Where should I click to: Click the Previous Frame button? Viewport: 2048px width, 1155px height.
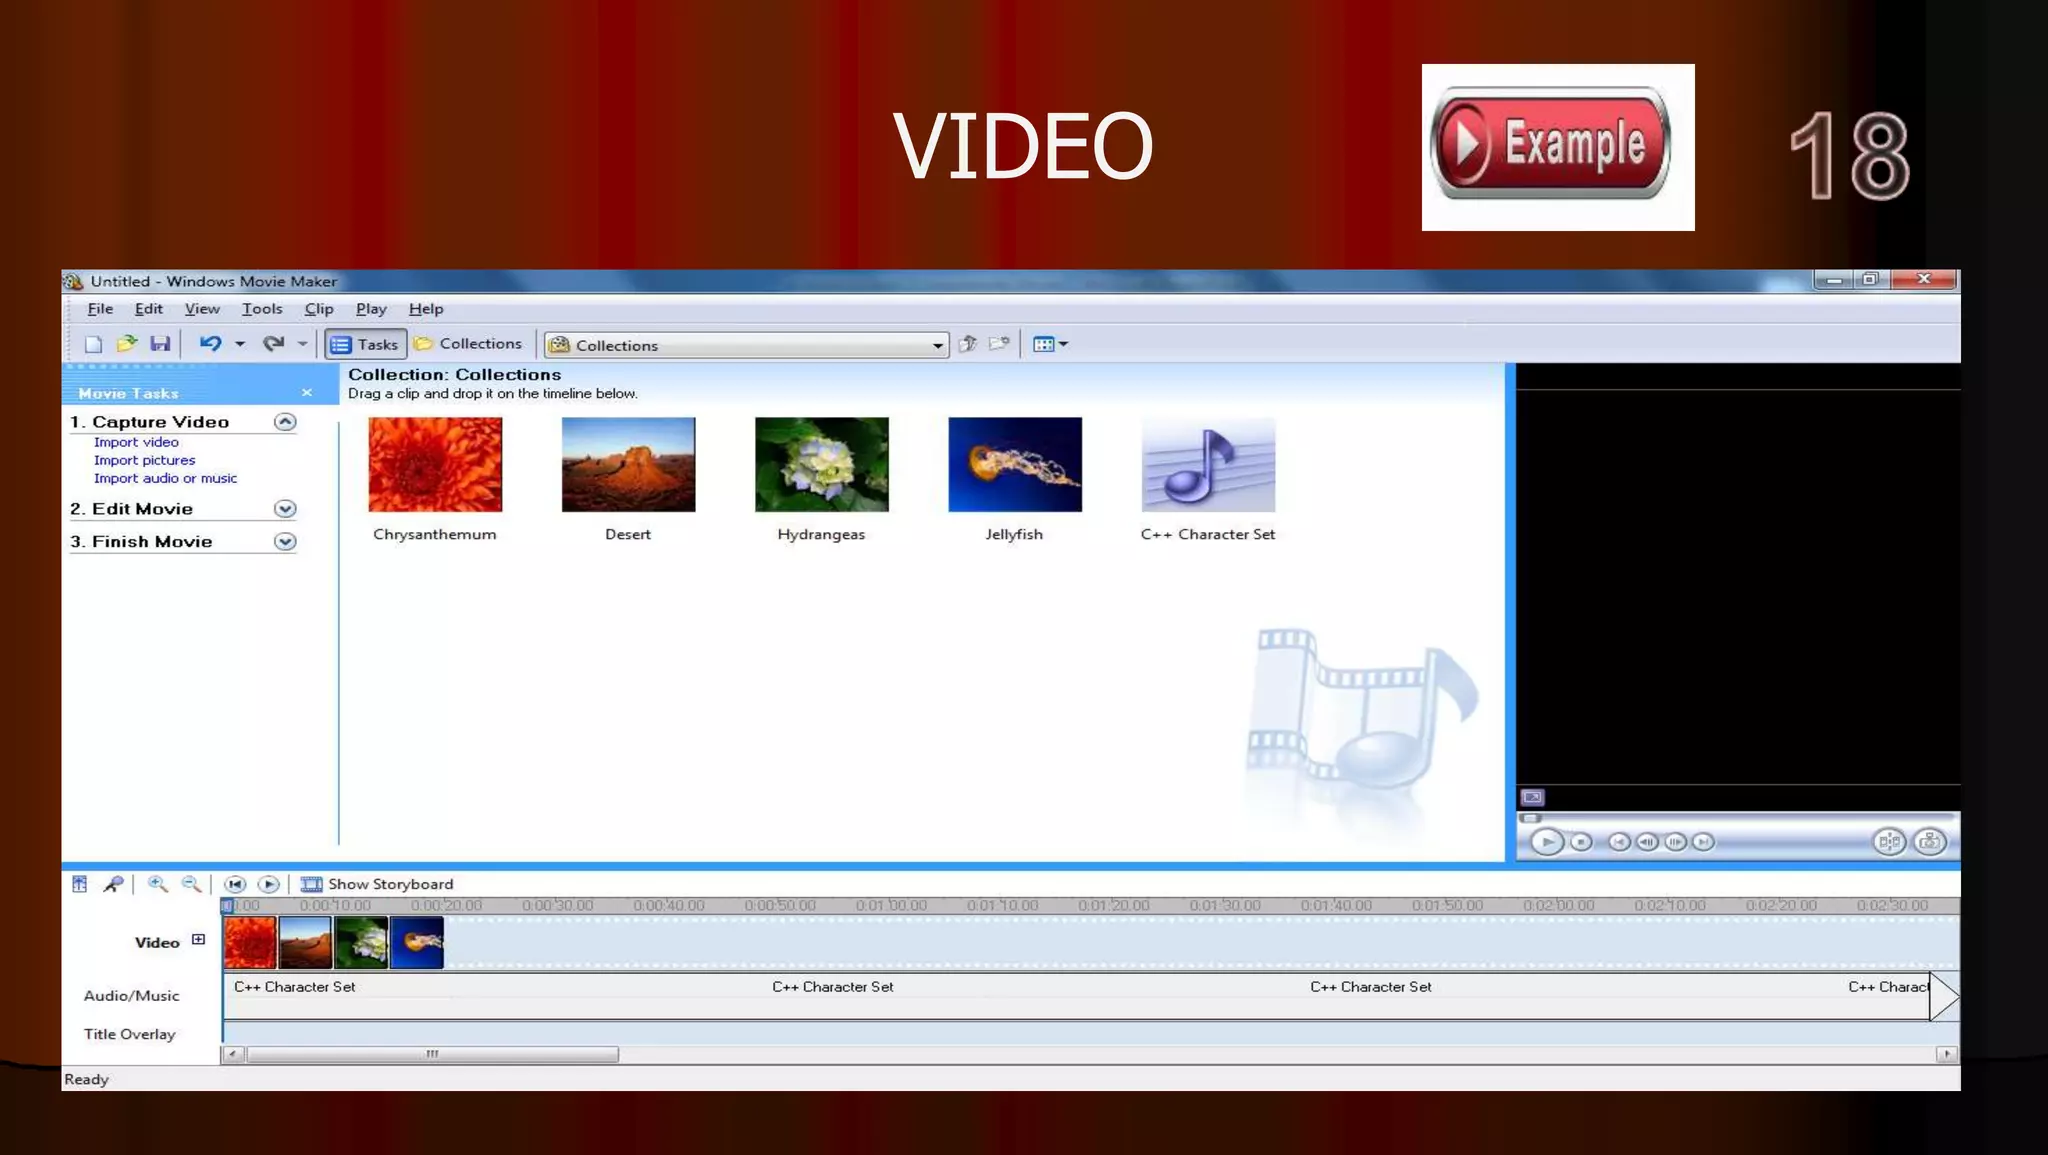pos(1647,842)
